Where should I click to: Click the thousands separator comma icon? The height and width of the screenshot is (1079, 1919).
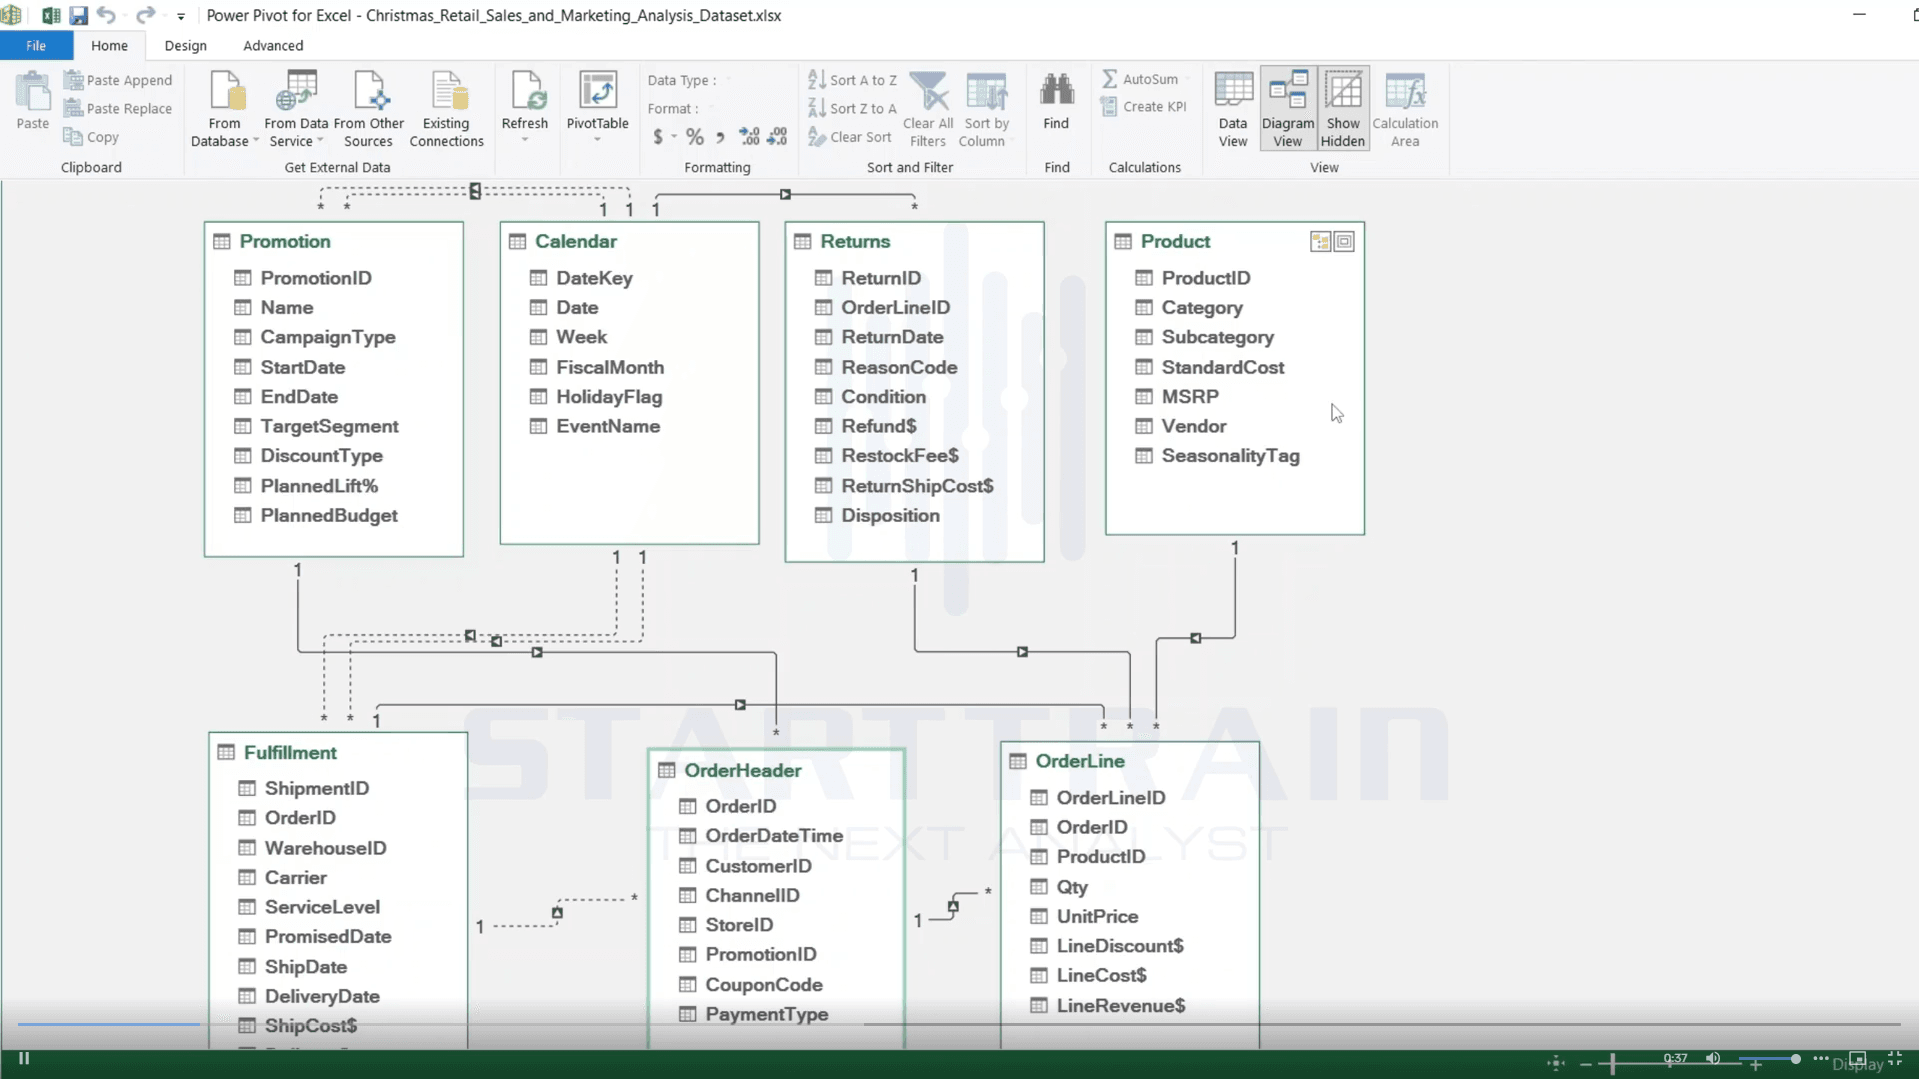pos(720,138)
